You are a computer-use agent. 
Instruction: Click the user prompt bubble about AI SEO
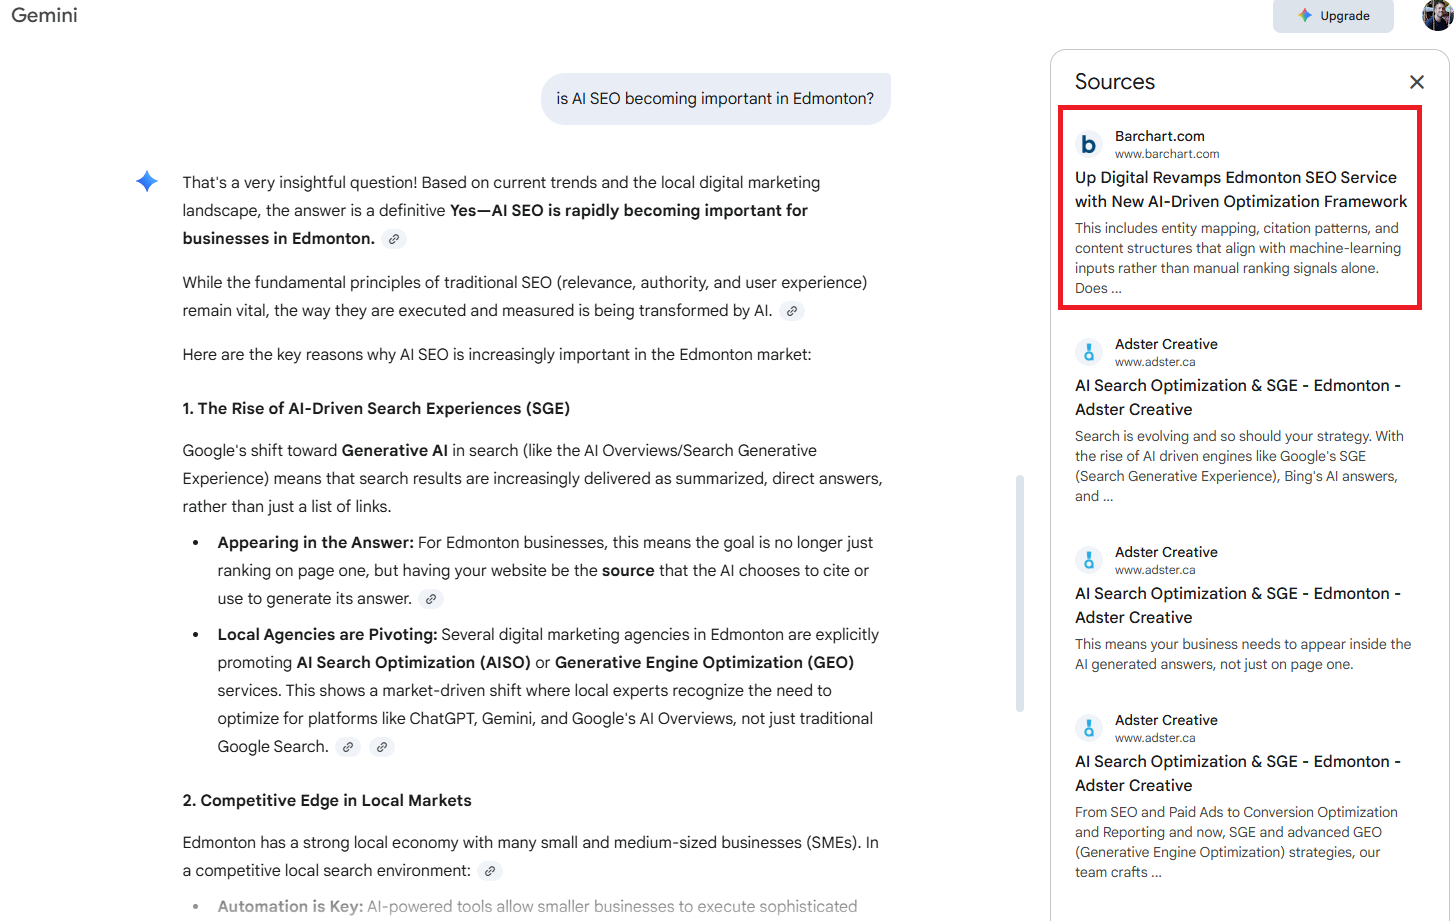pyautogui.click(x=715, y=99)
